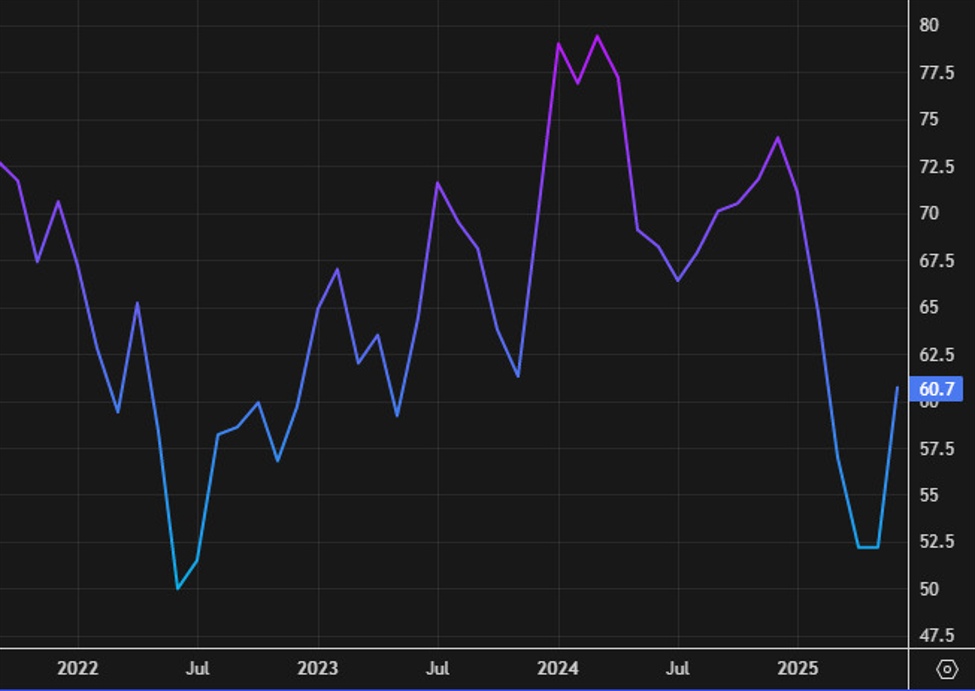Click the 2022 label on time axis
This screenshot has width=975, height=691.
point(78,668)
